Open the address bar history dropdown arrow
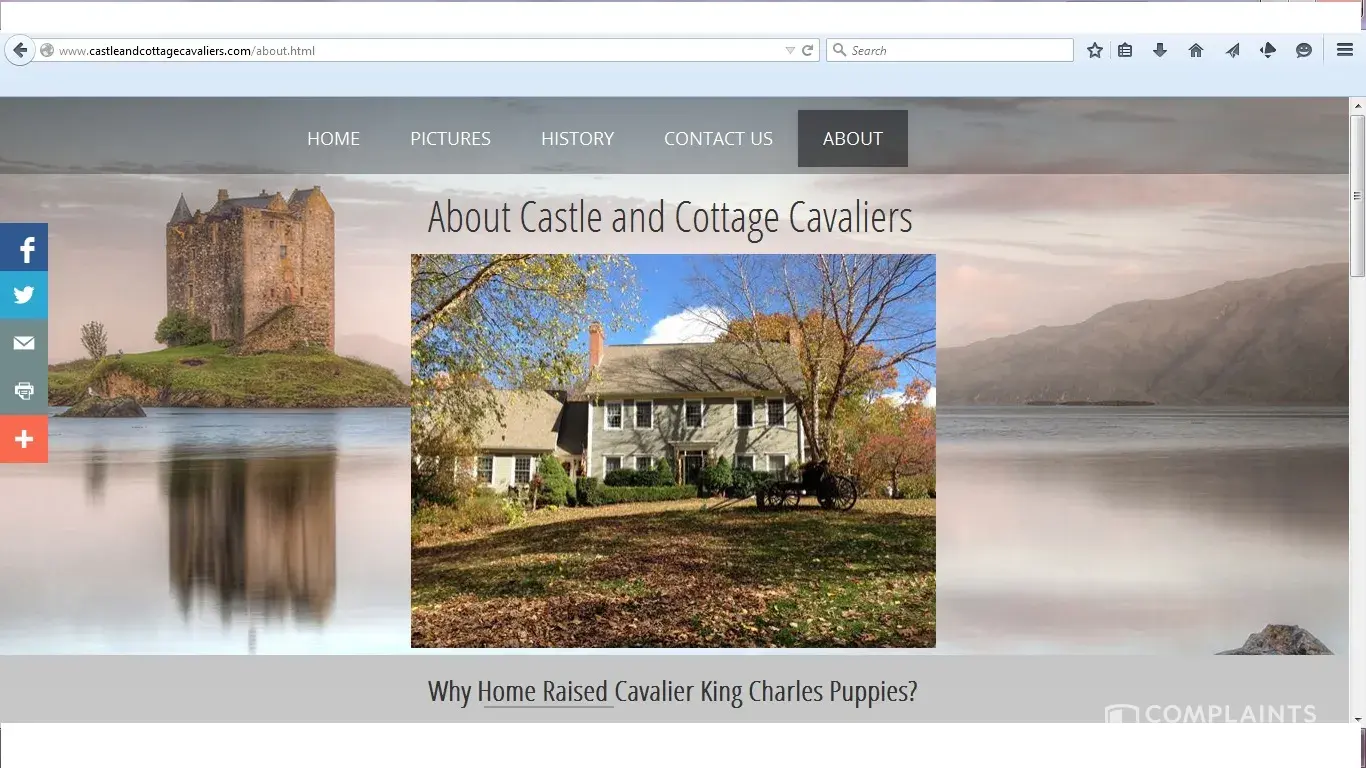 pos(790,50)
